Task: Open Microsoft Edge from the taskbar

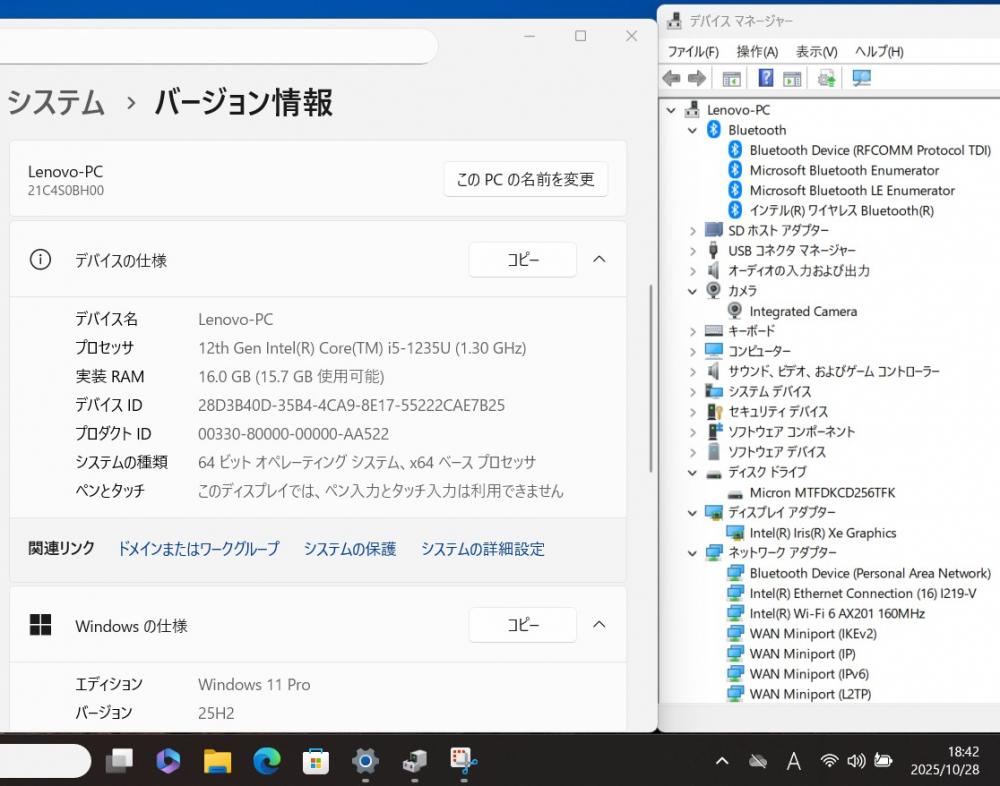Action: [266, 762]
